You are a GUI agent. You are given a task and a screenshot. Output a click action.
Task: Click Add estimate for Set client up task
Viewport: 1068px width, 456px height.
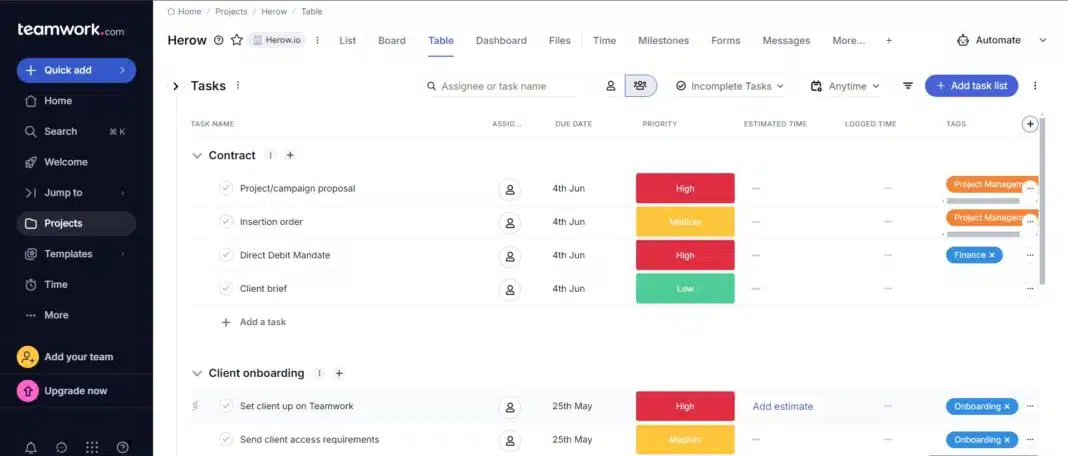(x=782, y=406)
